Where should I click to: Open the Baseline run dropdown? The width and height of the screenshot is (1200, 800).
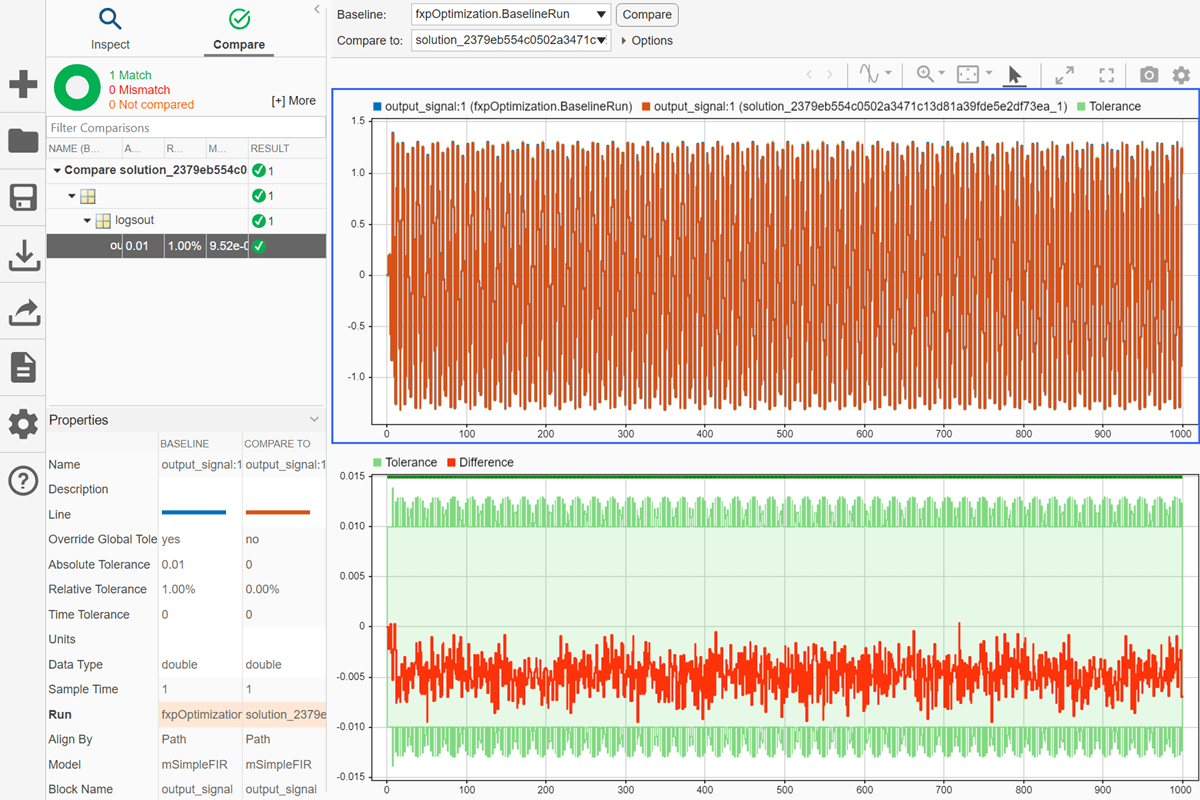pos(511,15)
